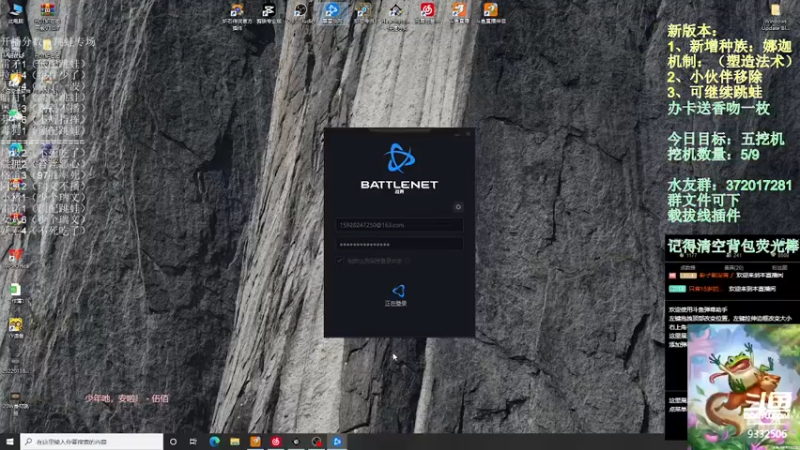Click the 挖机数量：5/9 overlay text
Viewport: 800px width, 450px height.
pyautogui.click(x=713, y=155)
